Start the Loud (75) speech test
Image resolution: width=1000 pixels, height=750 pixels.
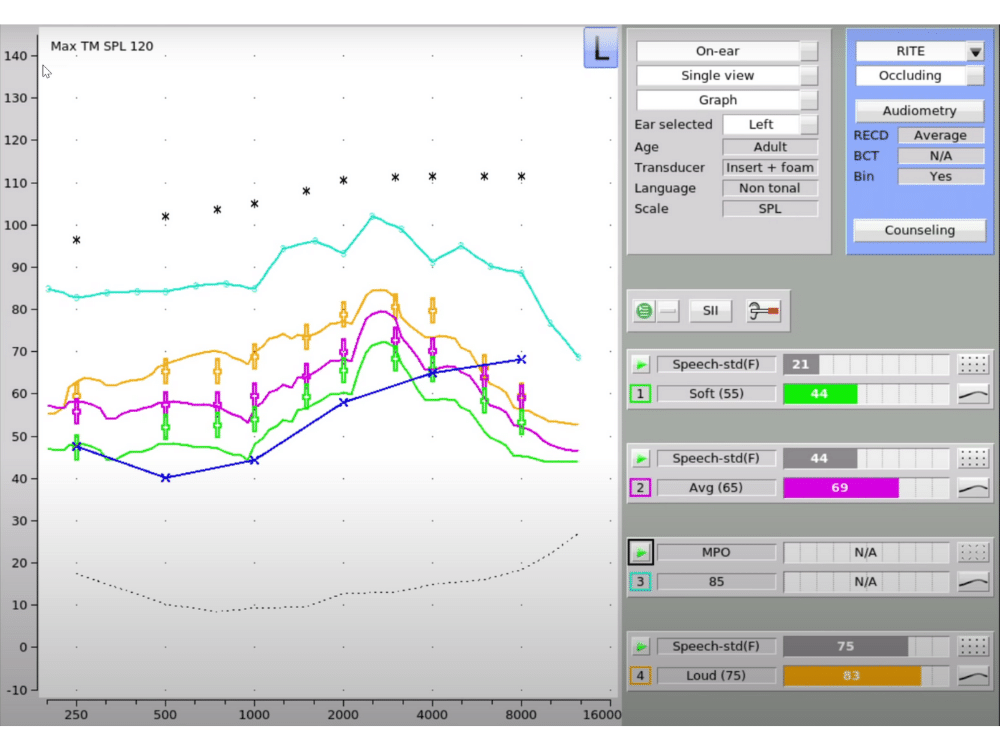pyautogui.click(x=640, y=645)
